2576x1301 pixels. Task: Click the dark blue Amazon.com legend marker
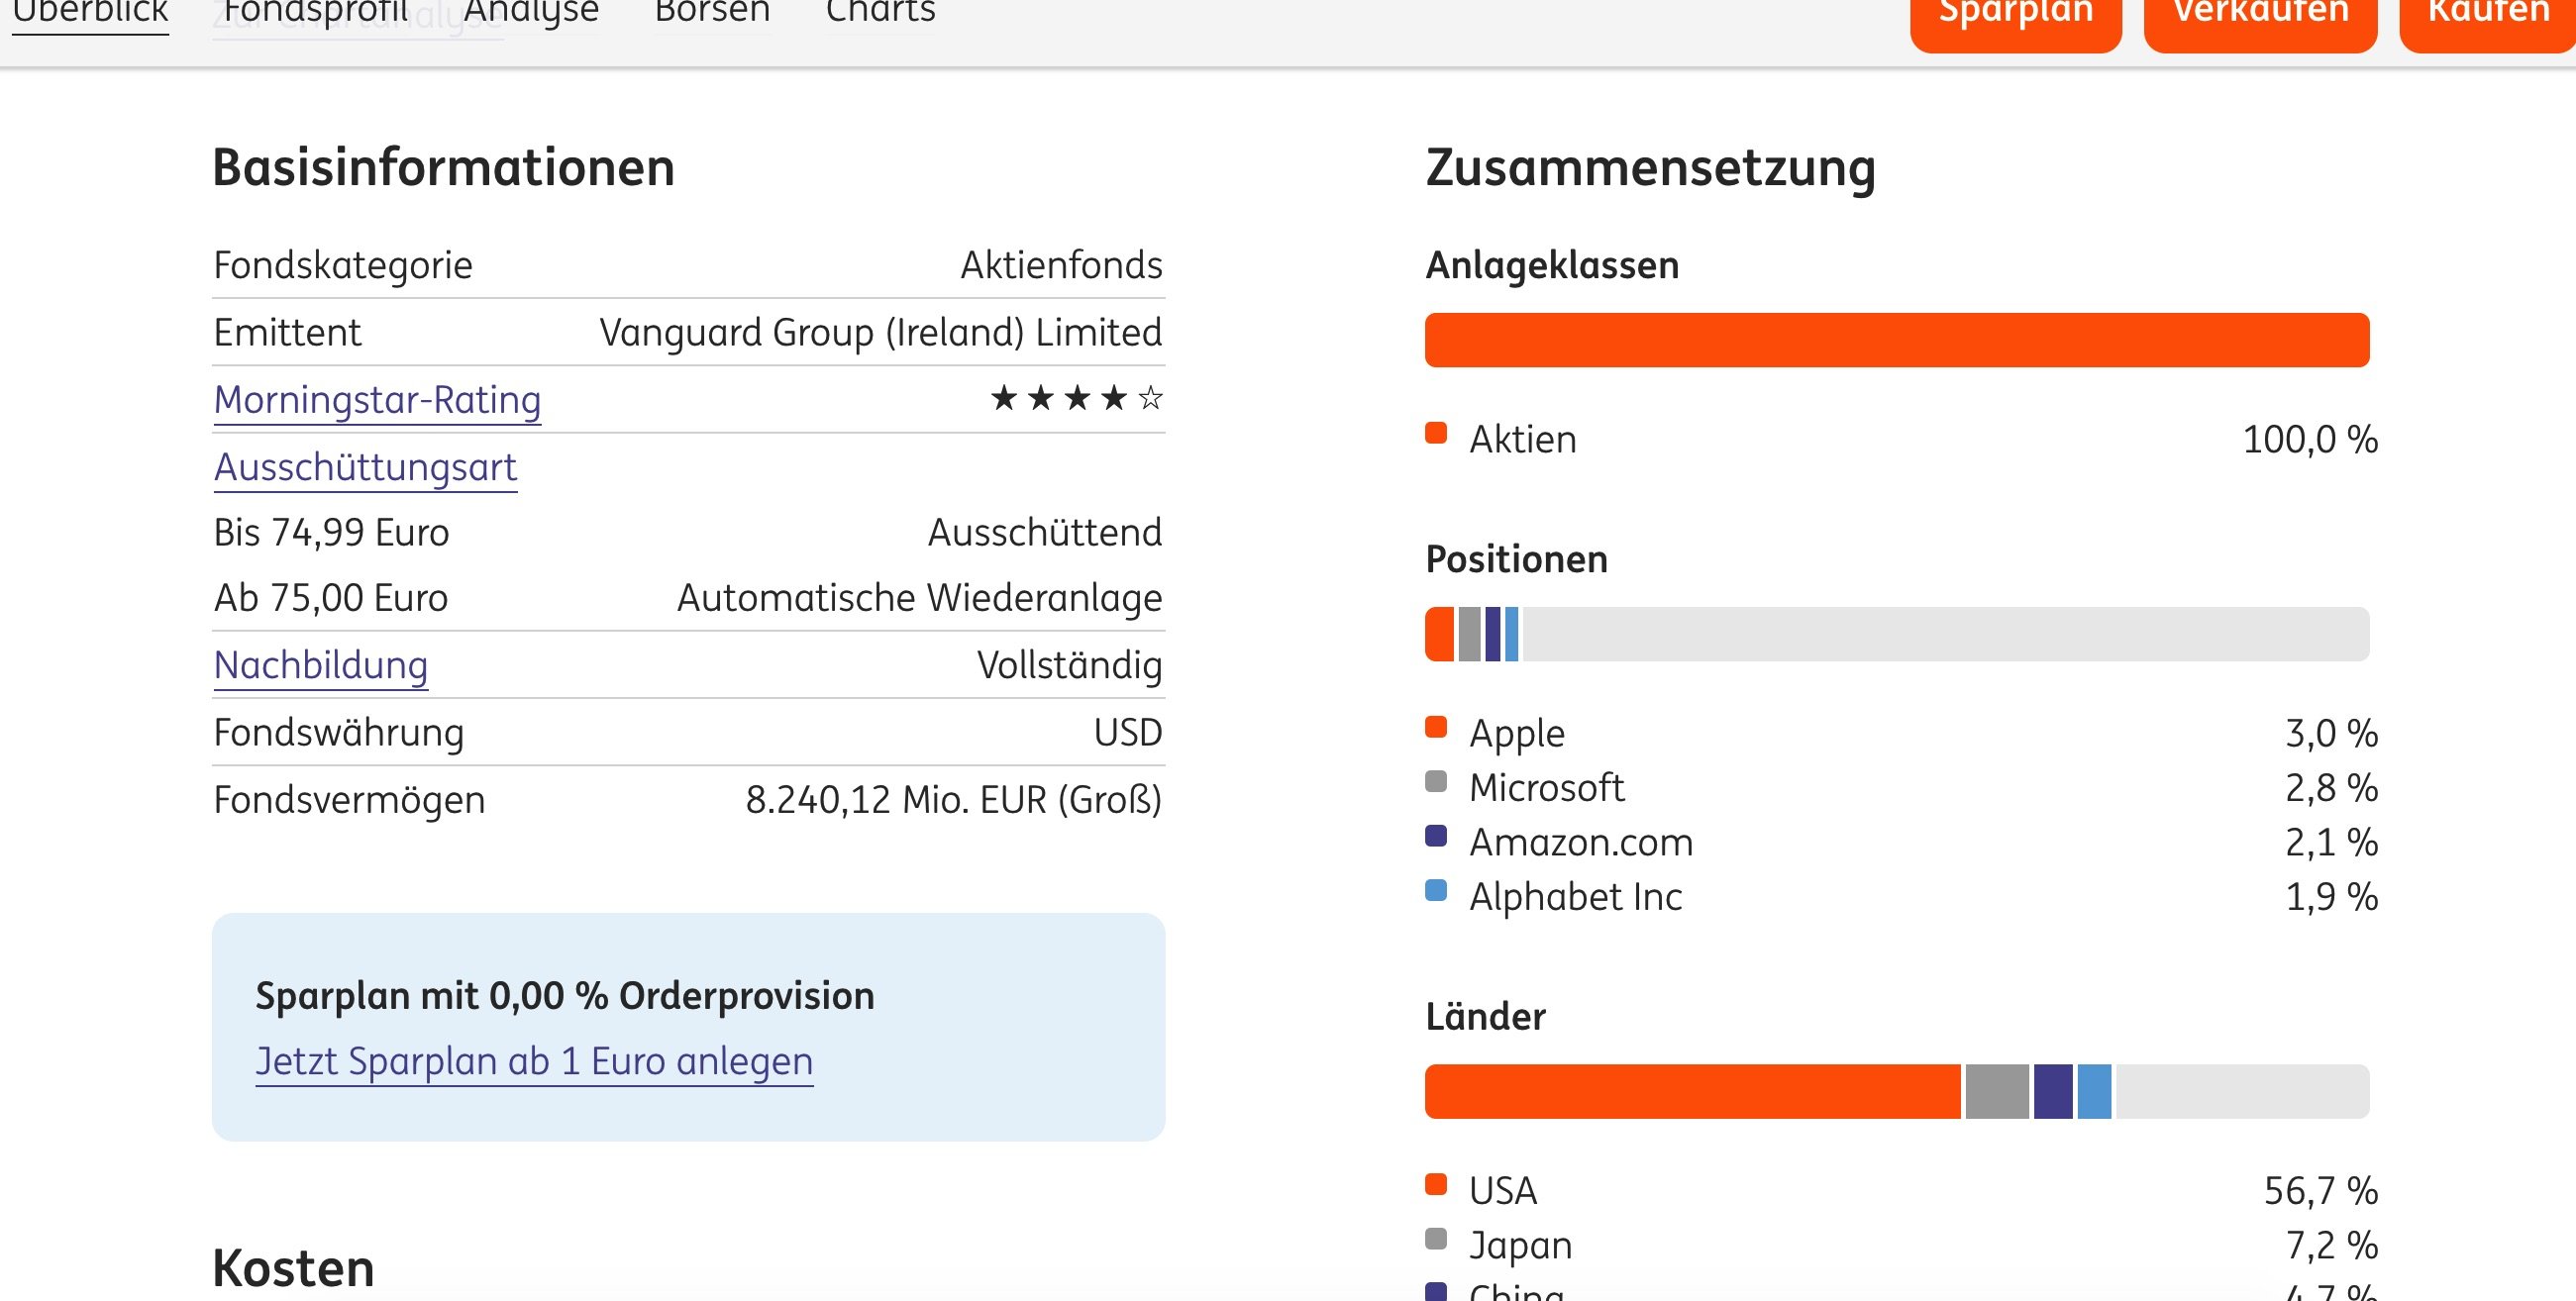[x=1436, y=836]
